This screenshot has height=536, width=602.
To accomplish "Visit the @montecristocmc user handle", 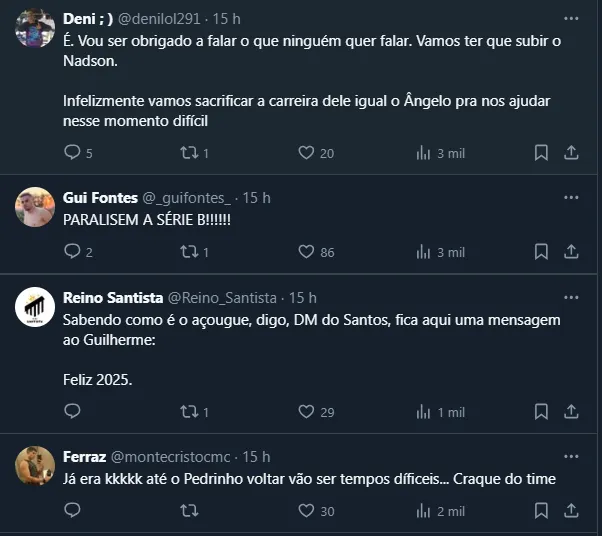I will [174, 457].
